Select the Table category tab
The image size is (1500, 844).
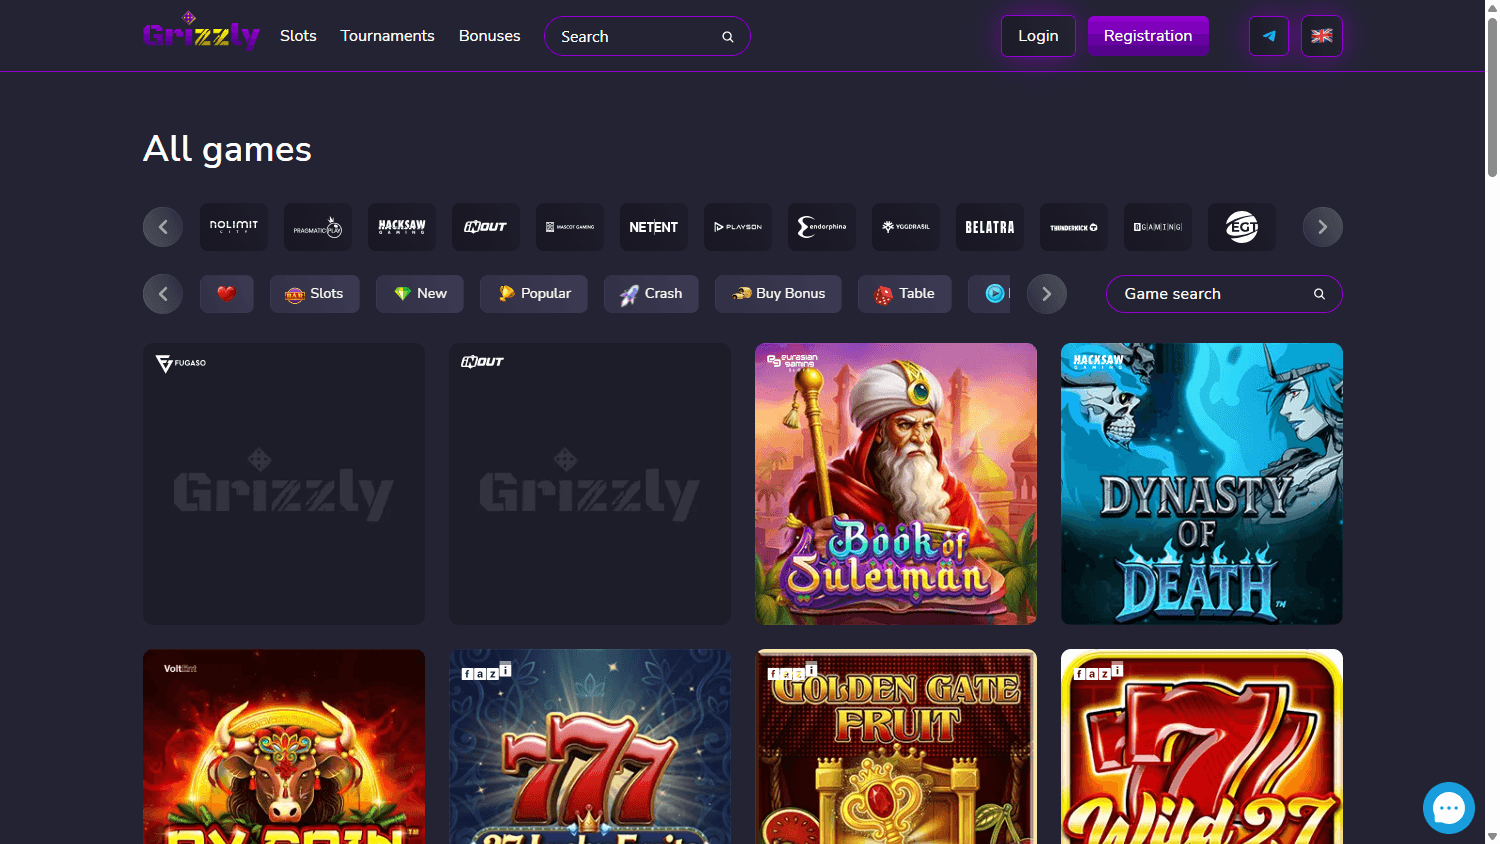click(x=905, y=294)
